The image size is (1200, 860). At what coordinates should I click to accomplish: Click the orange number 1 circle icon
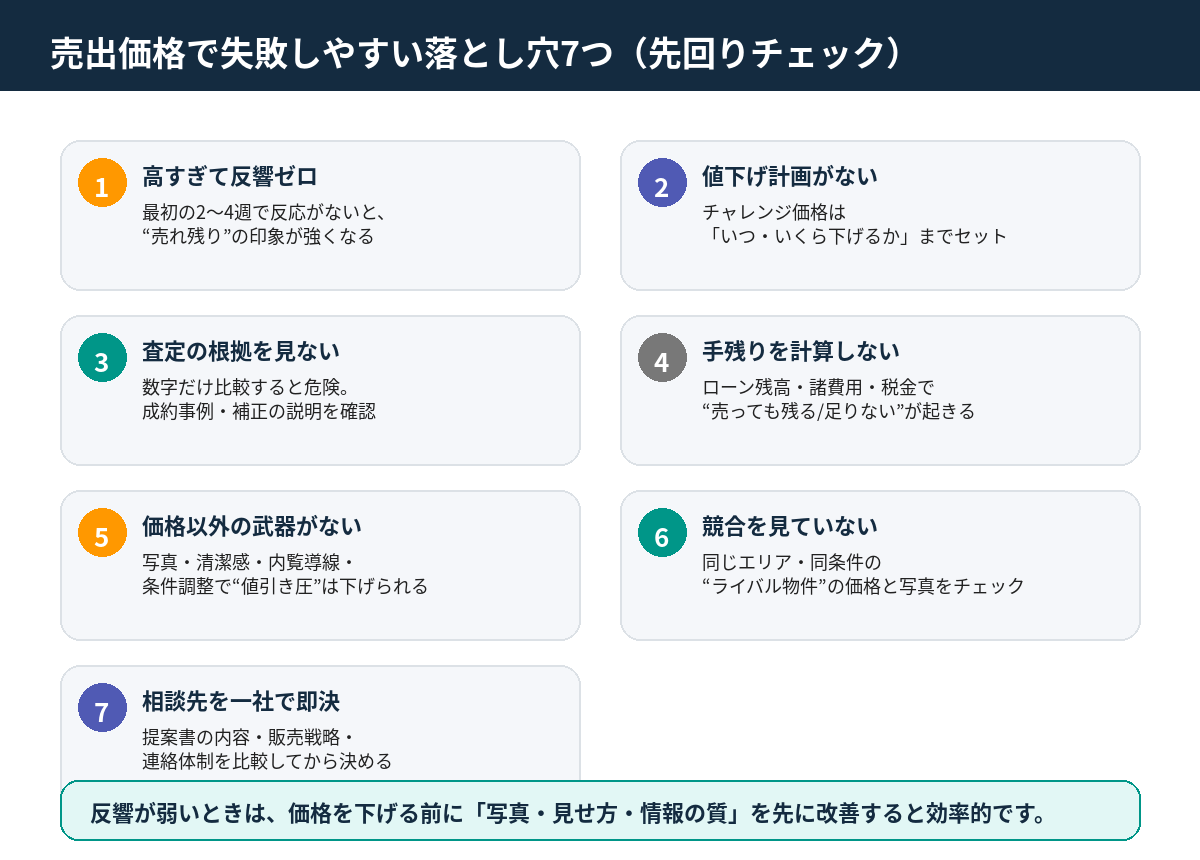coord(102,184)
